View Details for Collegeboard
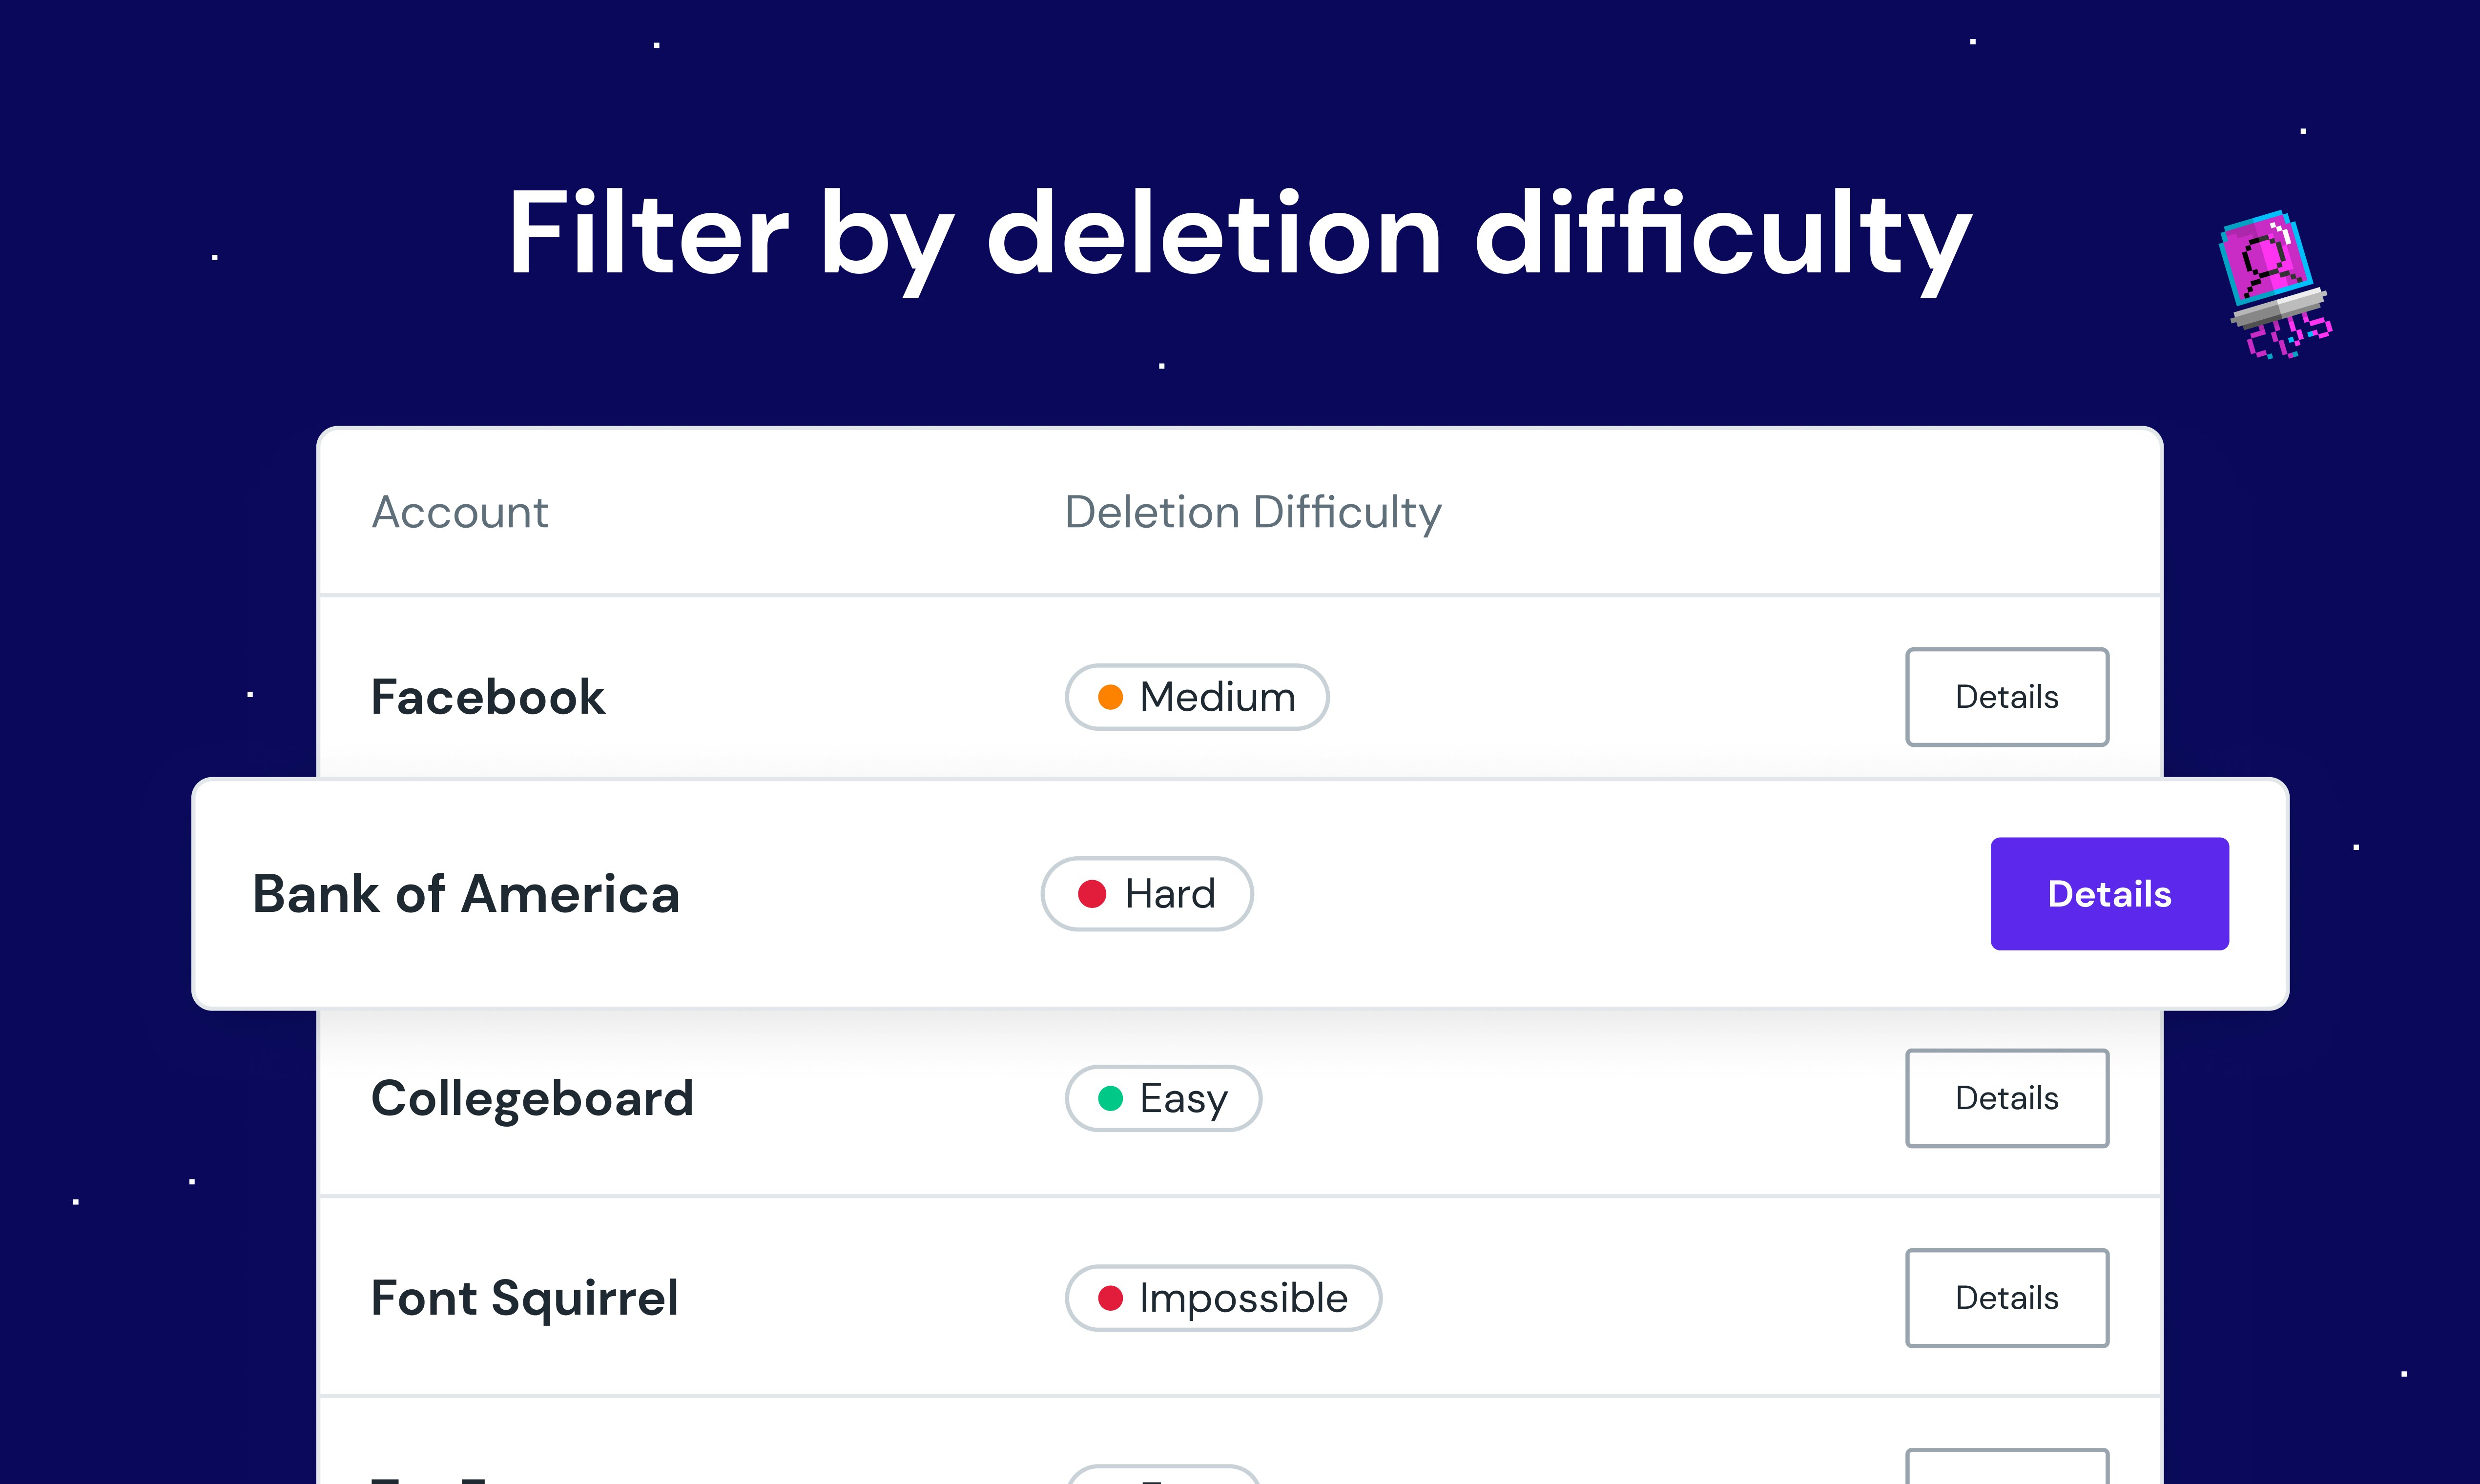Image resolution: width=2480 pixels, height=1484 pixels. (2007, 1098)
